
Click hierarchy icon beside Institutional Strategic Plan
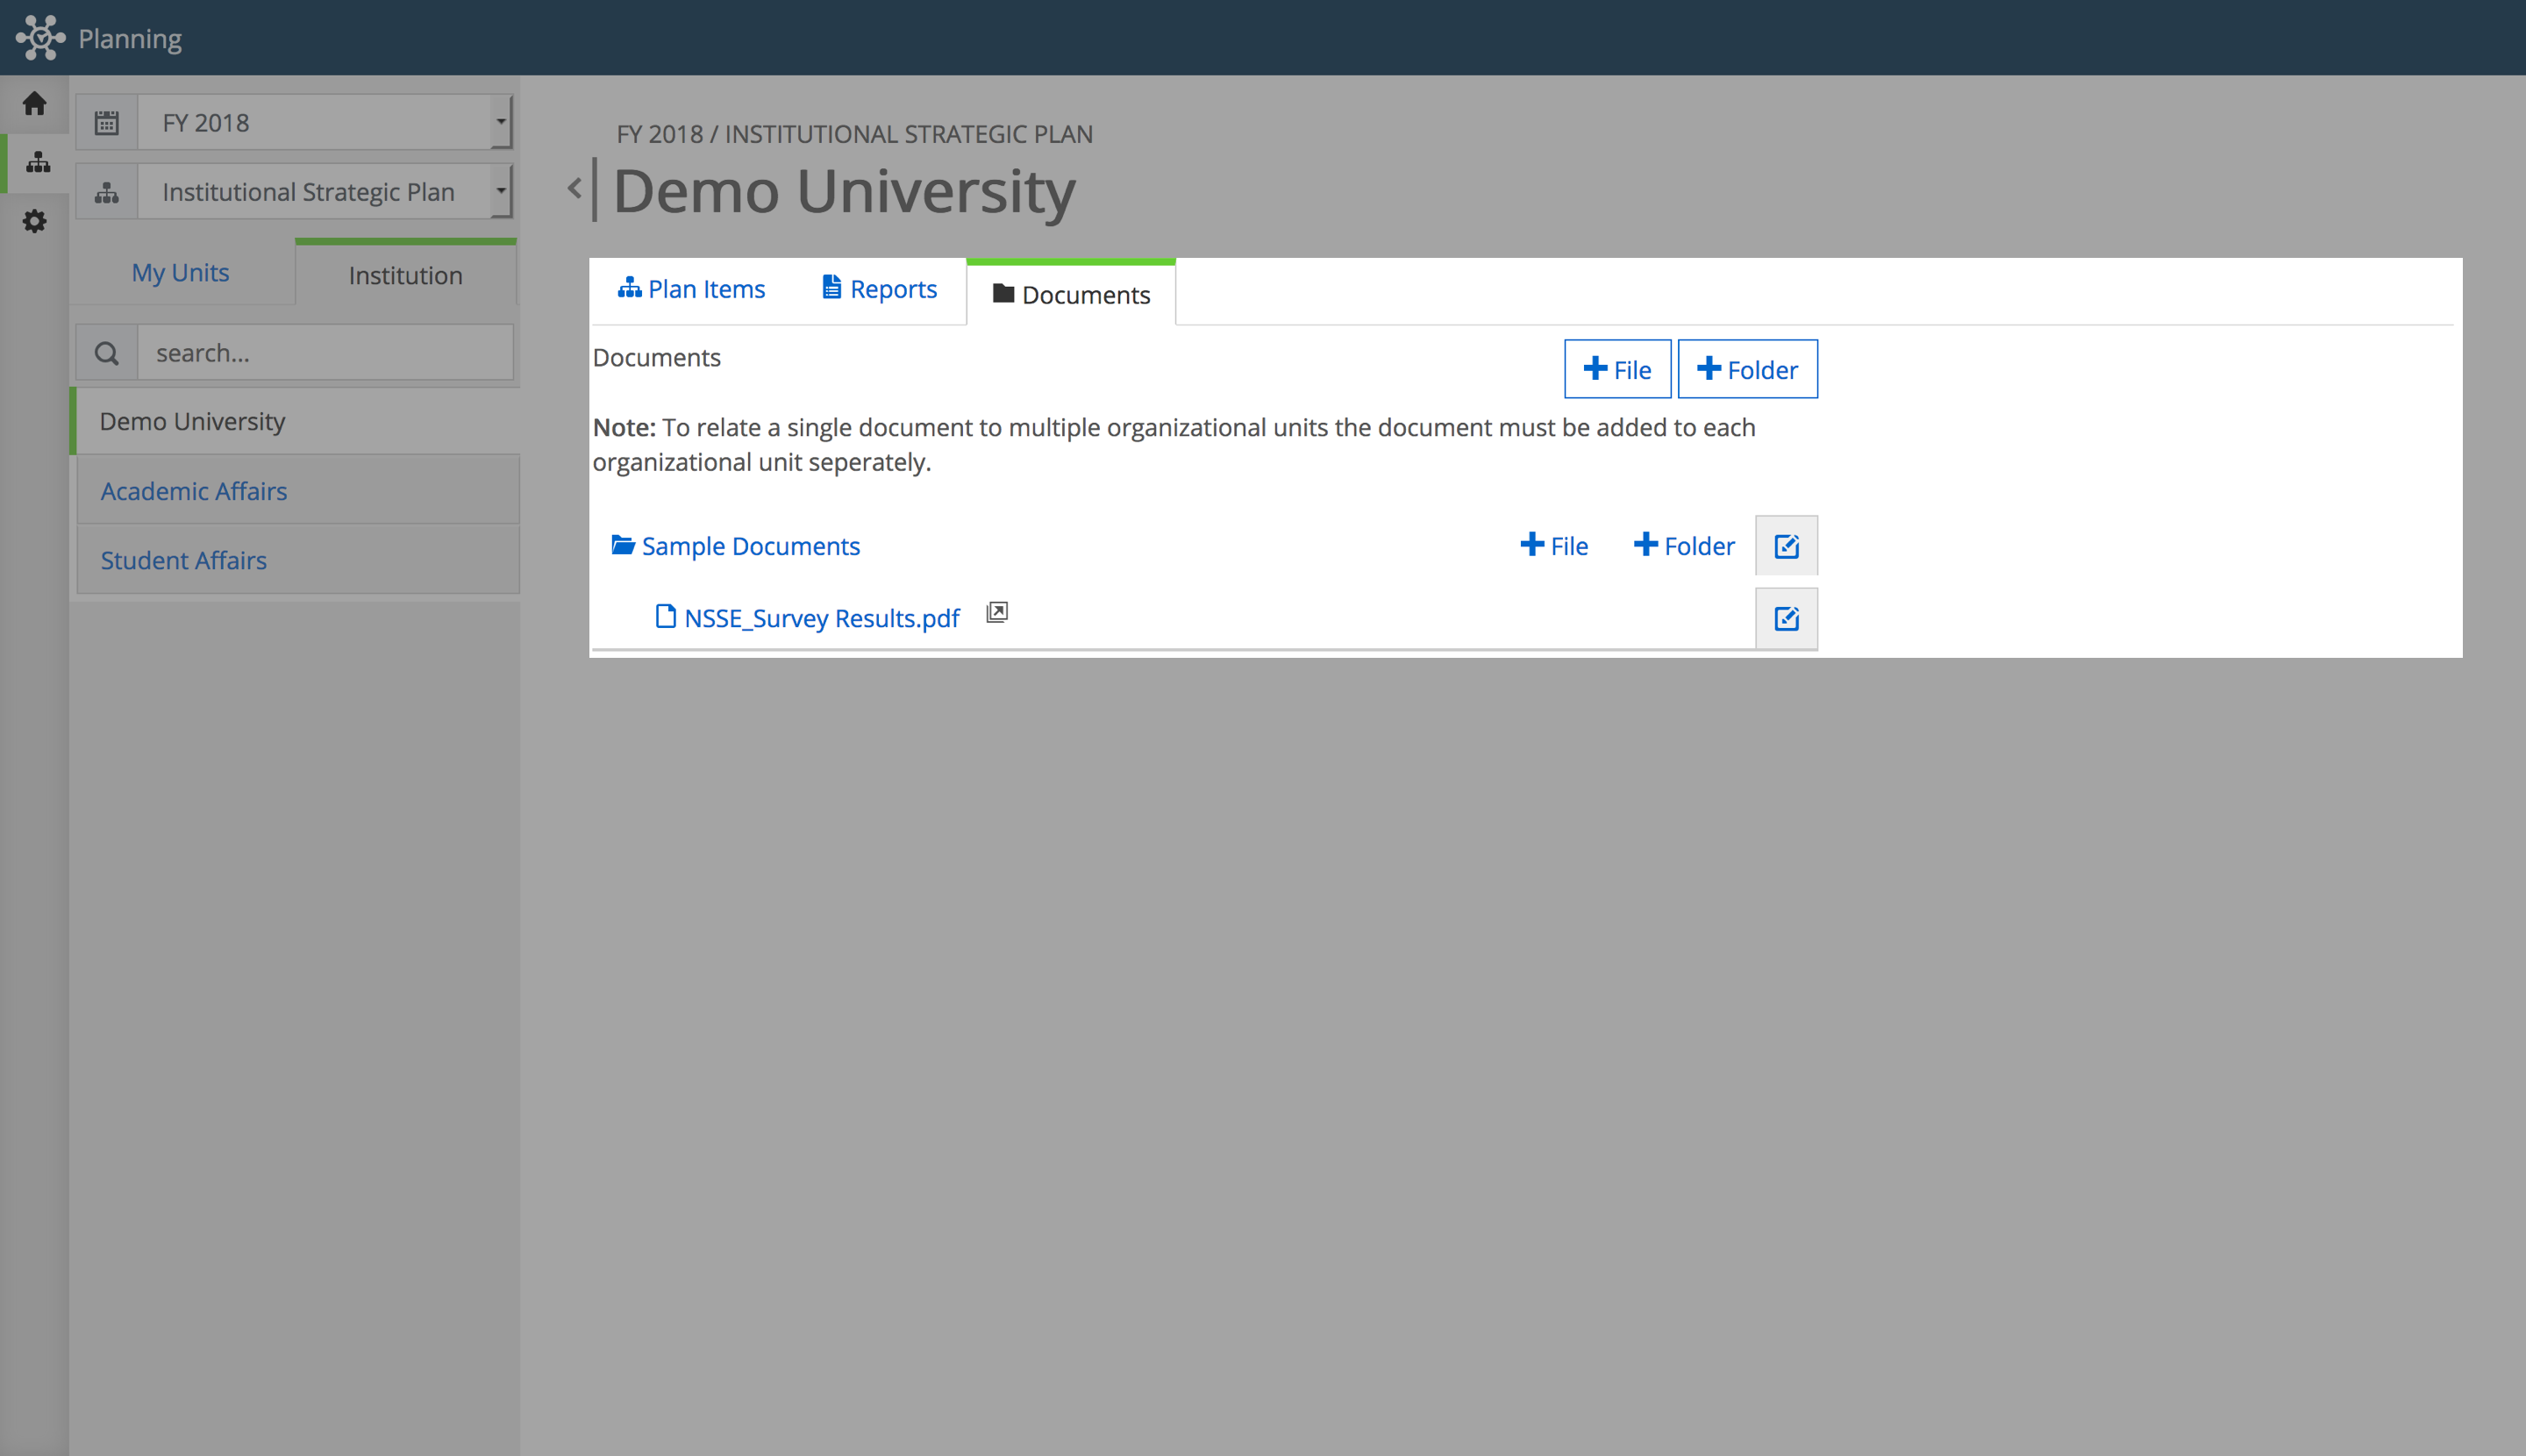pos(107,192)
